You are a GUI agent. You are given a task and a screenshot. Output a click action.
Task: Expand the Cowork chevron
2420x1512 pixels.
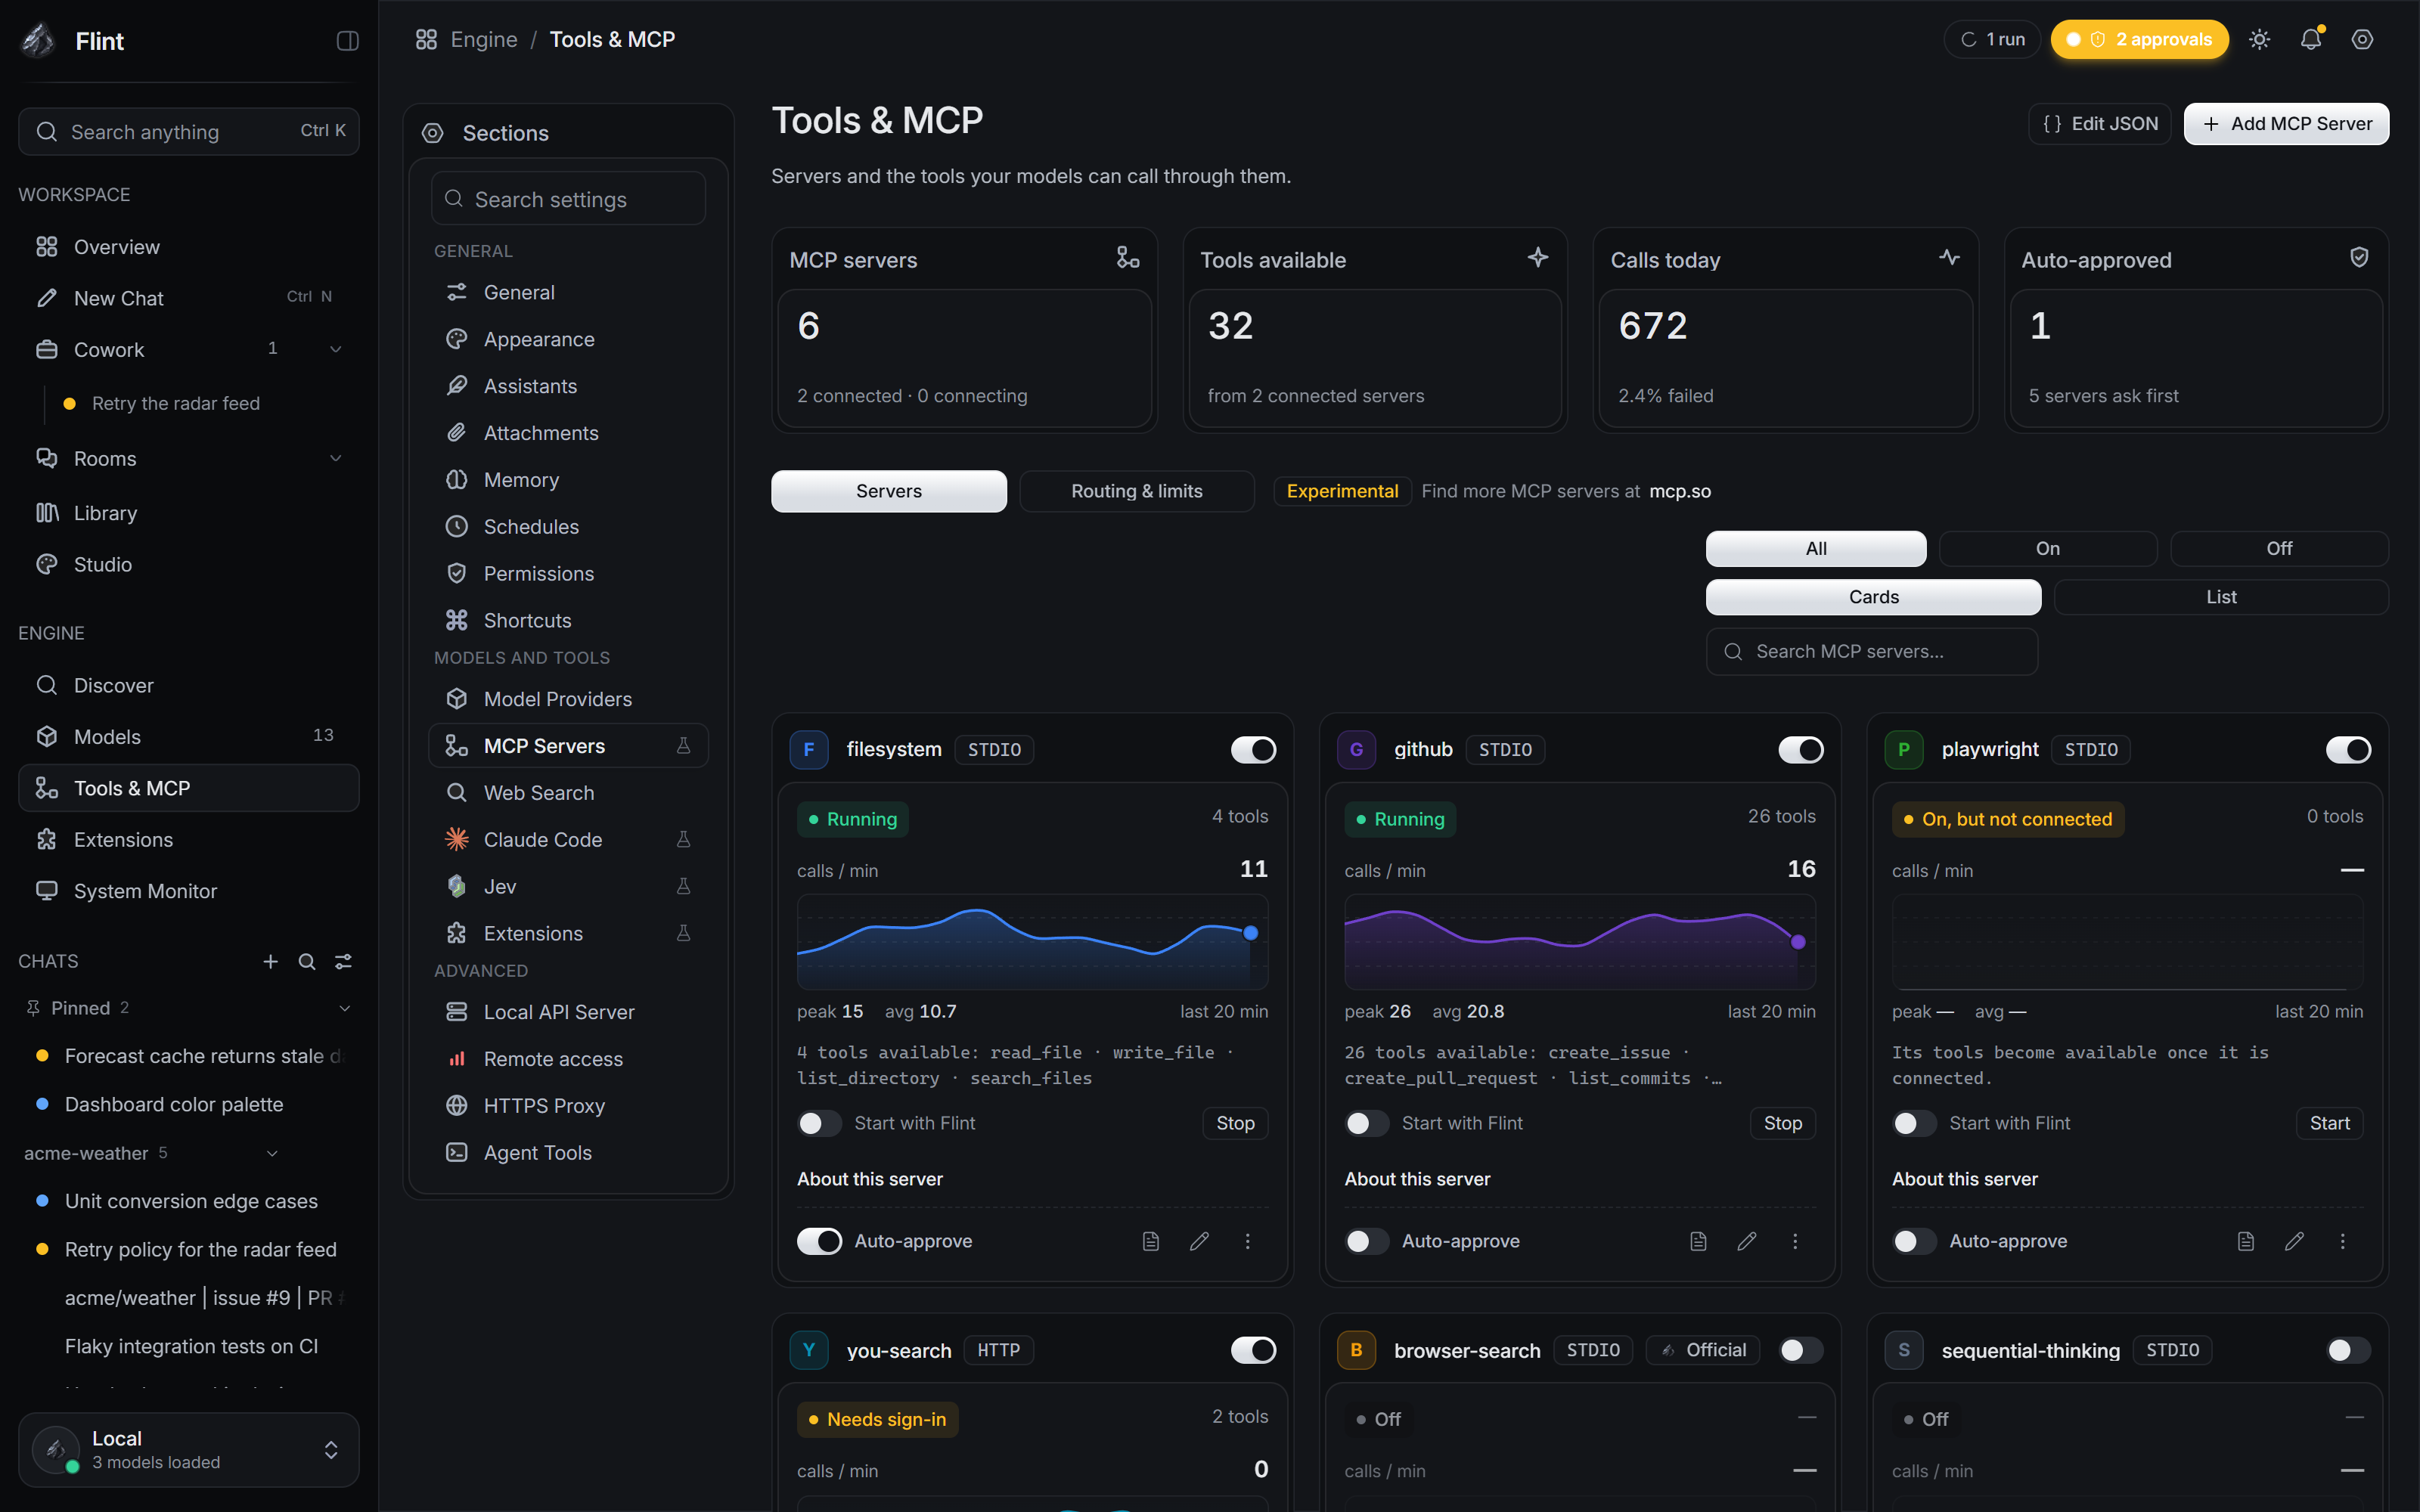point(336,349)
